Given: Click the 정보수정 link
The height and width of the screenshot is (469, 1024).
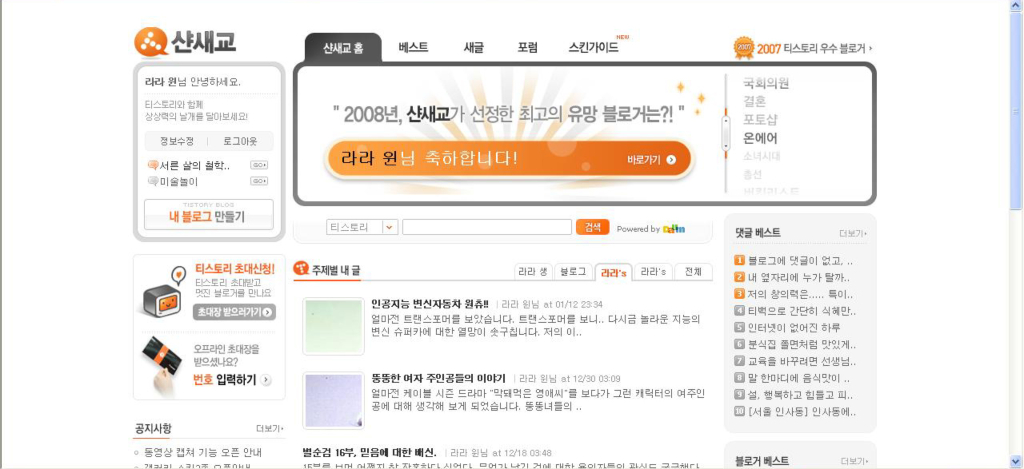Looking at the screenshot, I should click(x=177, y=141).
